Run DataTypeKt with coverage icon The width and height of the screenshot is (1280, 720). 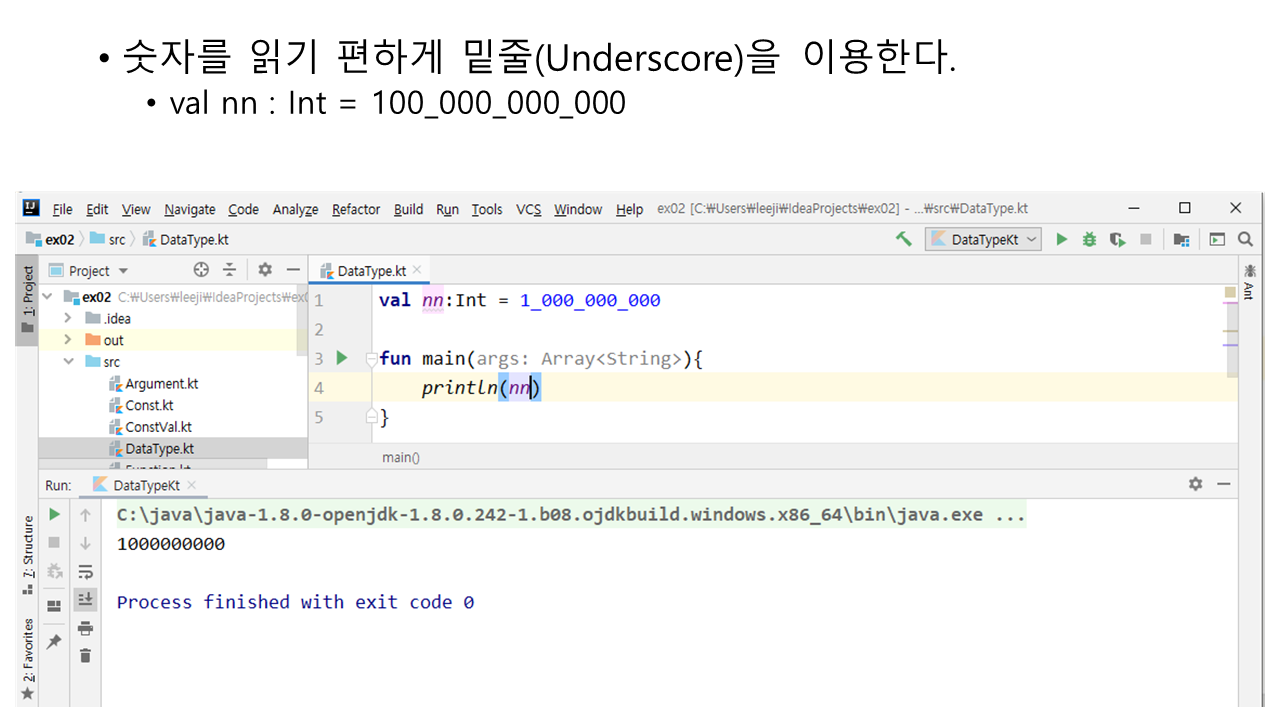(1117, 239)
